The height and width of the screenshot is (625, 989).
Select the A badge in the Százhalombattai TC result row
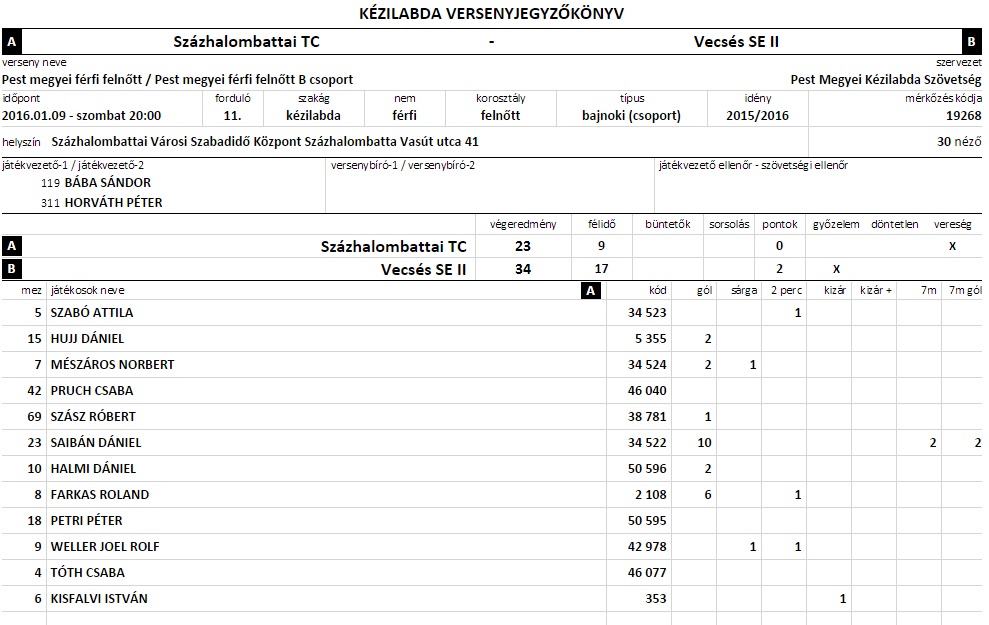coord(11,246)
